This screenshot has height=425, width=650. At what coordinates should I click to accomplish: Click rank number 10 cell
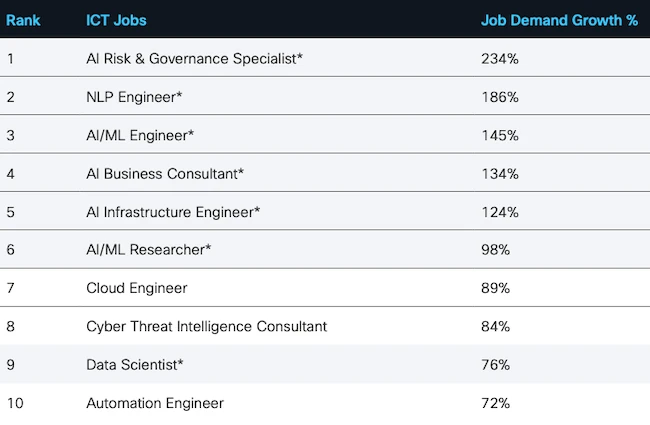tap(15, 403)
